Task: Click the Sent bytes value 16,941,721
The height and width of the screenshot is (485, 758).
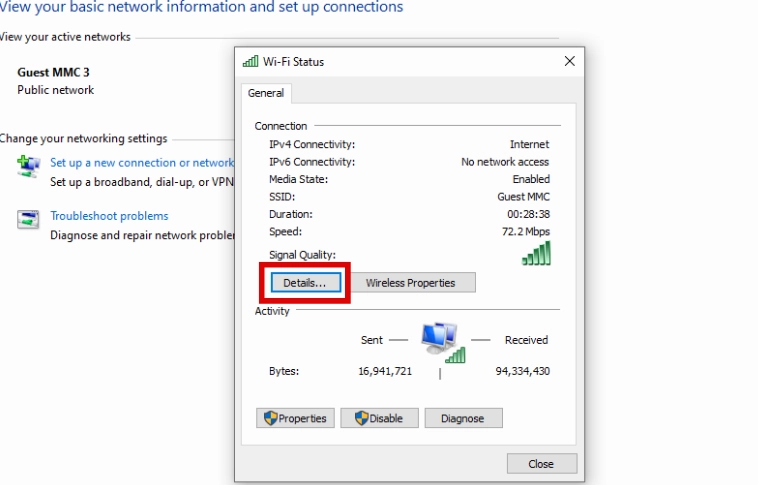Action: tap(385, 371)
